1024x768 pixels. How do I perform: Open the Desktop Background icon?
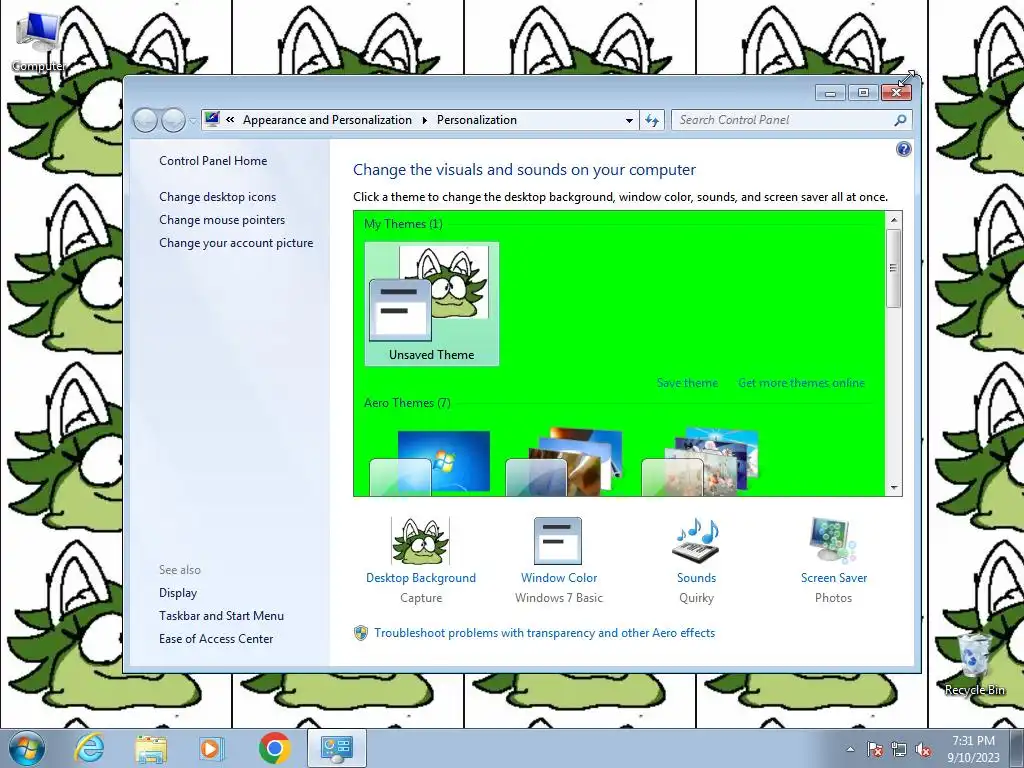pyautogui.click(x=421, y=541)
